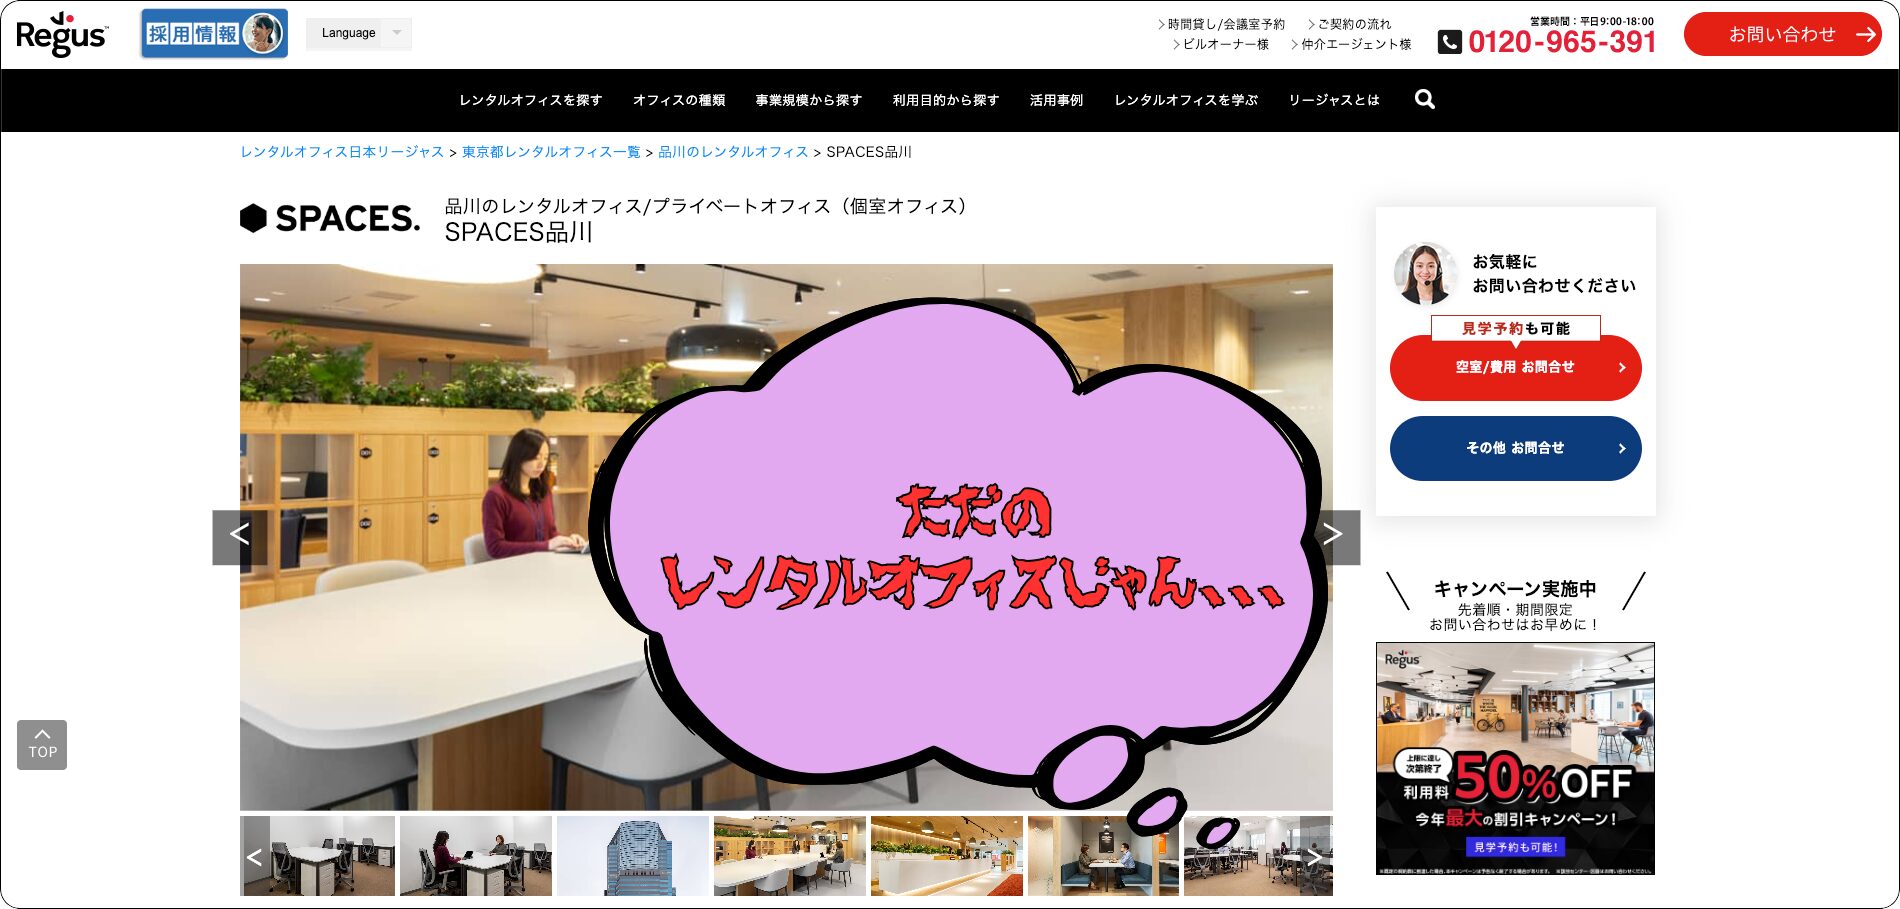Advance the photo carousel with the right arrow
1900x909 pixels.
click(x=1334, y=535)
